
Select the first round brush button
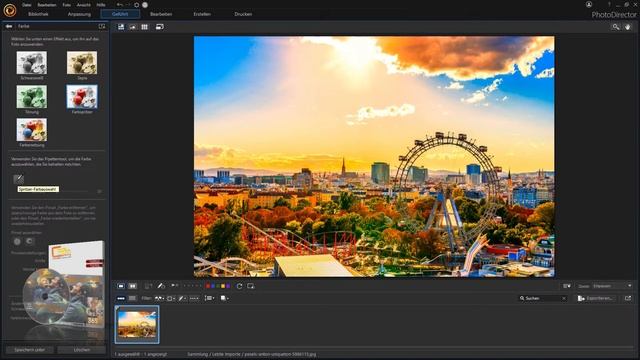tap(17, 242)
